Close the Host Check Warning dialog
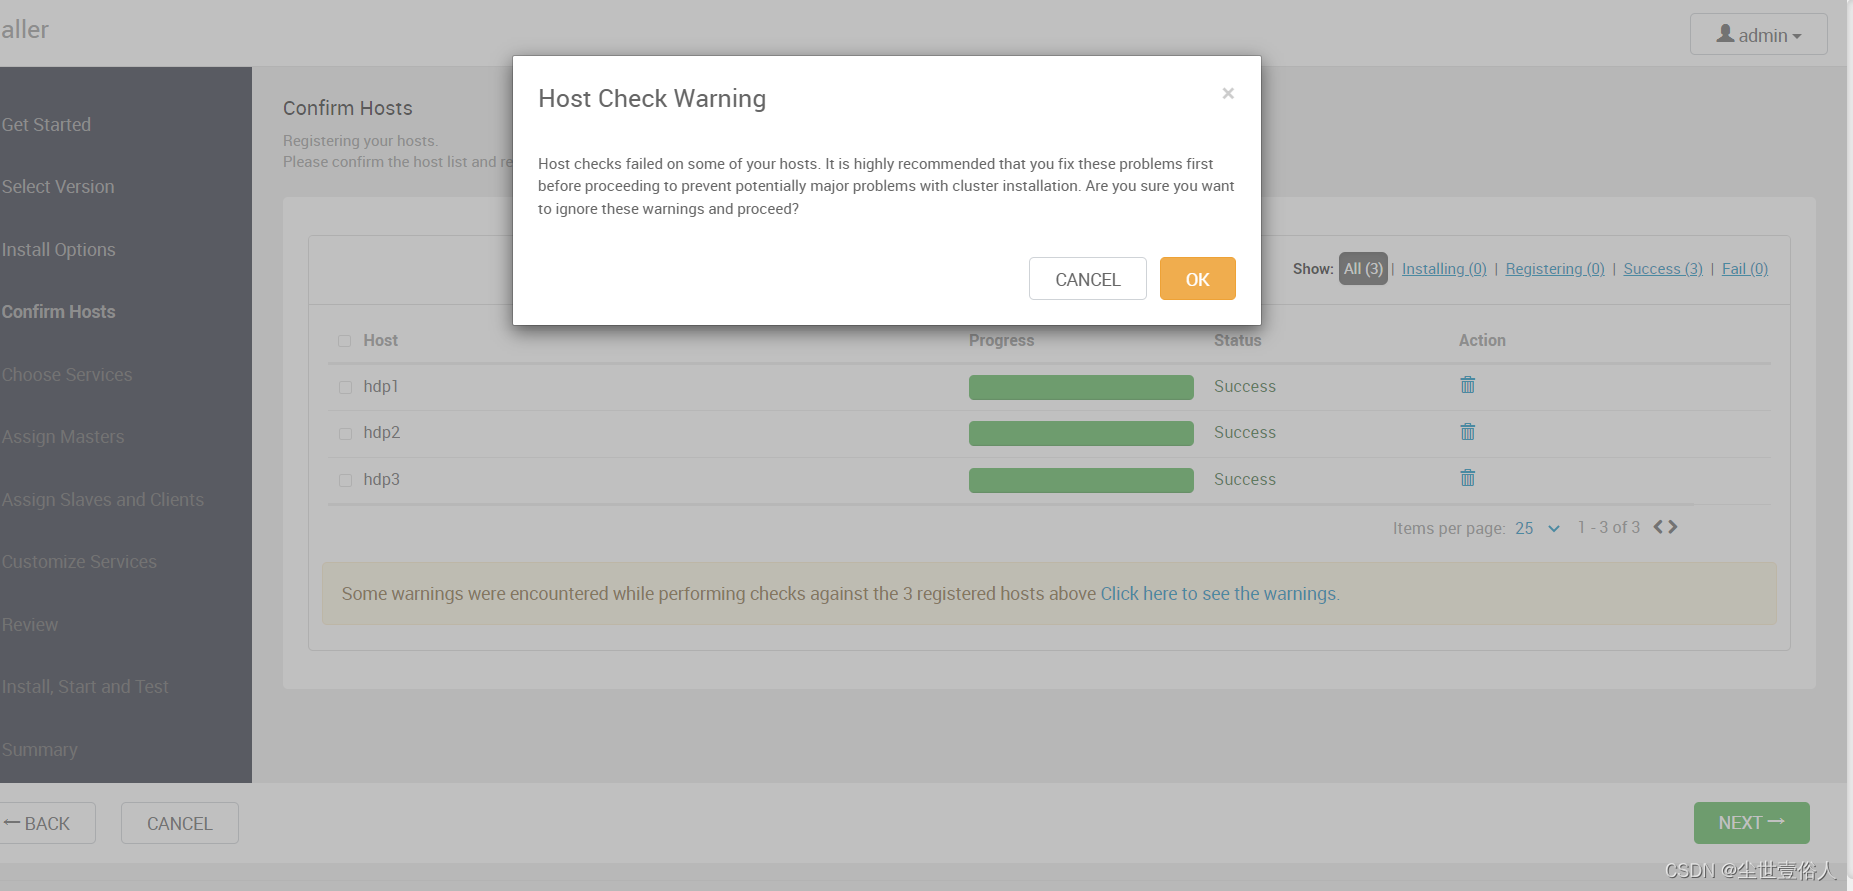The height and width of the screenshot is (891, 1853). [x=1228, y=93]
